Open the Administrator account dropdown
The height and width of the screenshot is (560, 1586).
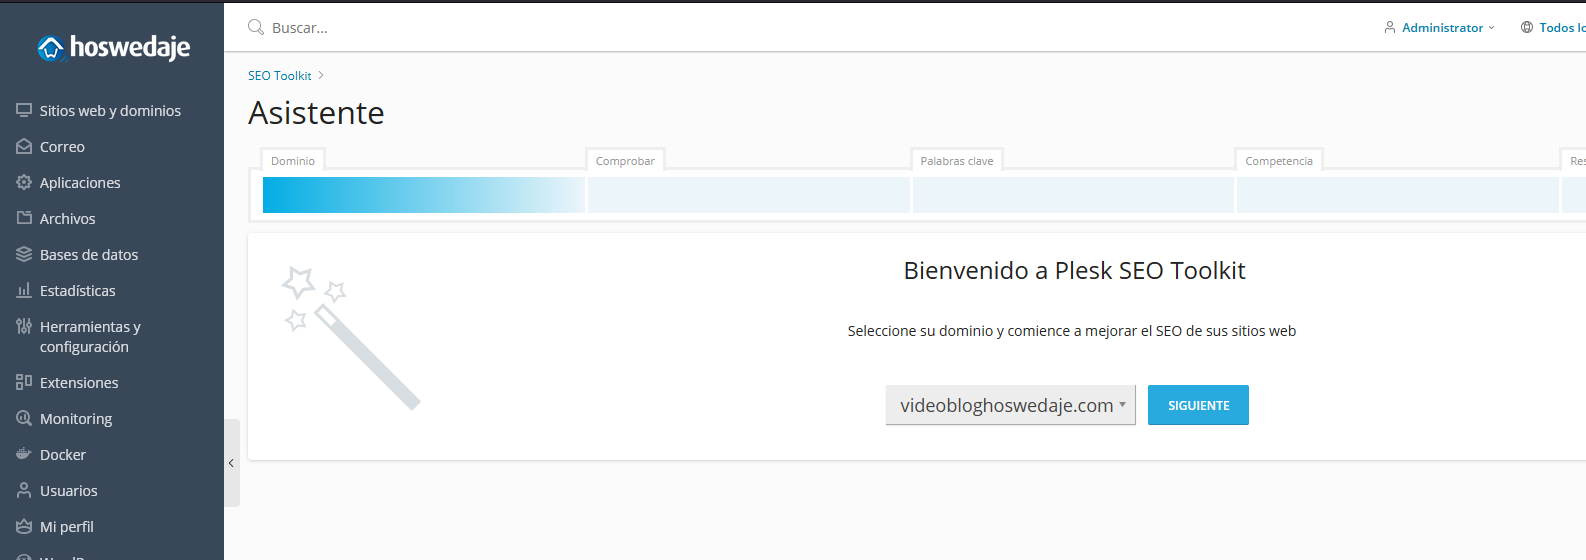[1440, 27]
